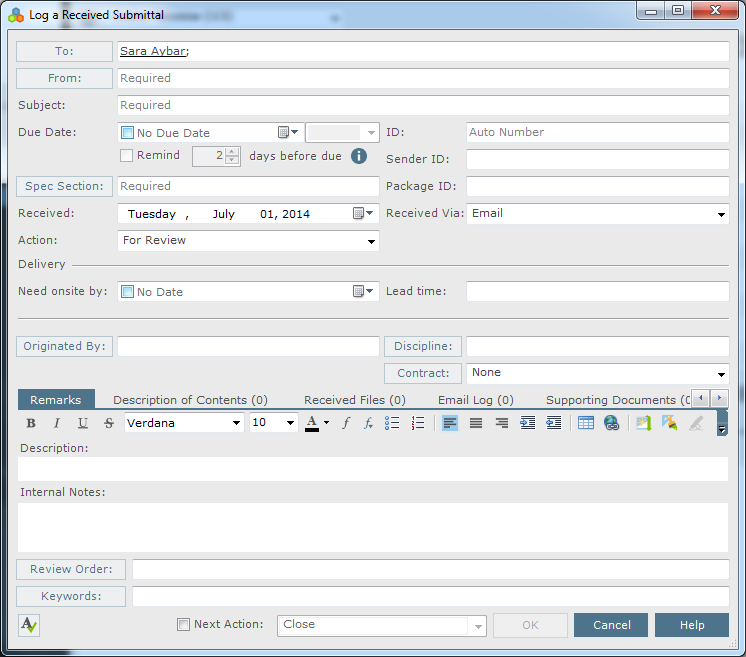Screen dimensions: 746x657
Task: Increase paragraph indent
Action: click(528, 423)
